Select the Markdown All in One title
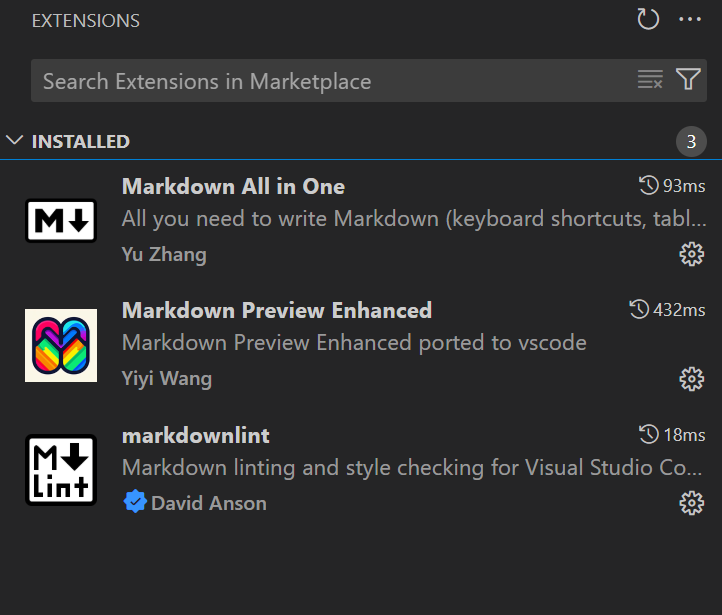Screen dimensions: 722x615 tap(233, 186)
